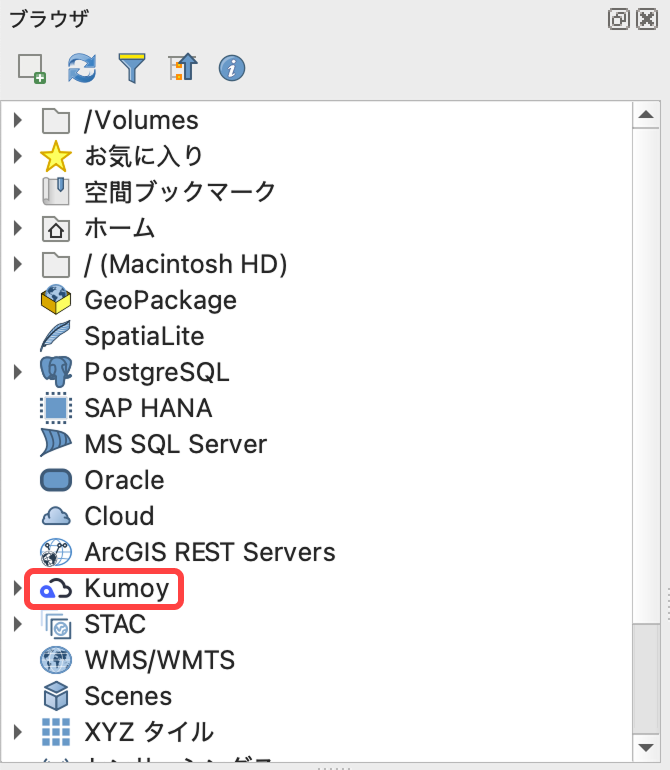This screenshot has height=770, width=670.
Task: Click the Oracle rounded rectangle icon
Action: (56, 480)
